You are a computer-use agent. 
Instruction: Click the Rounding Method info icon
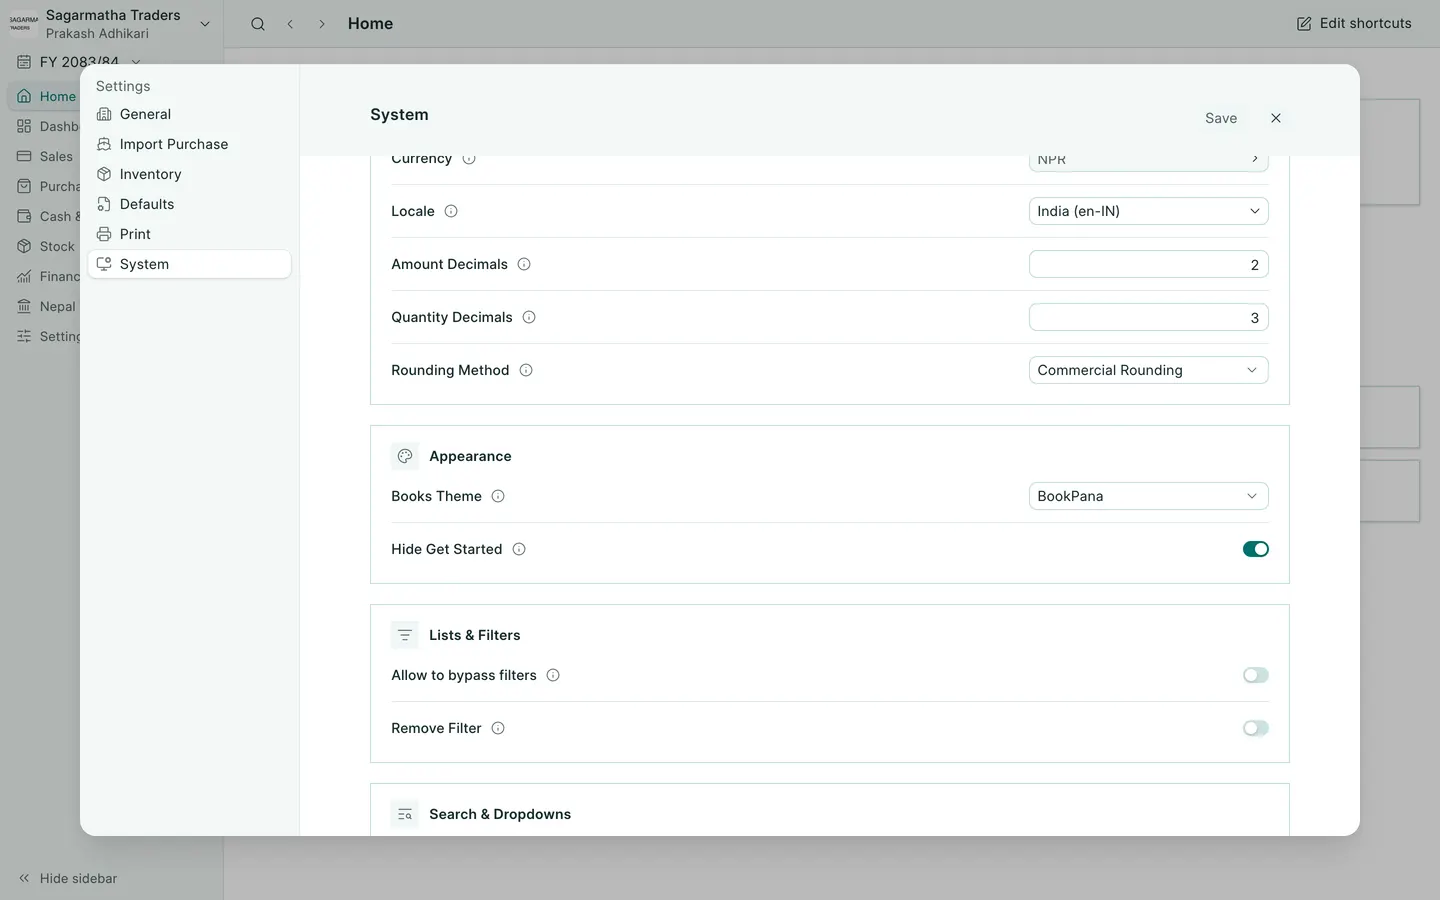526,370
